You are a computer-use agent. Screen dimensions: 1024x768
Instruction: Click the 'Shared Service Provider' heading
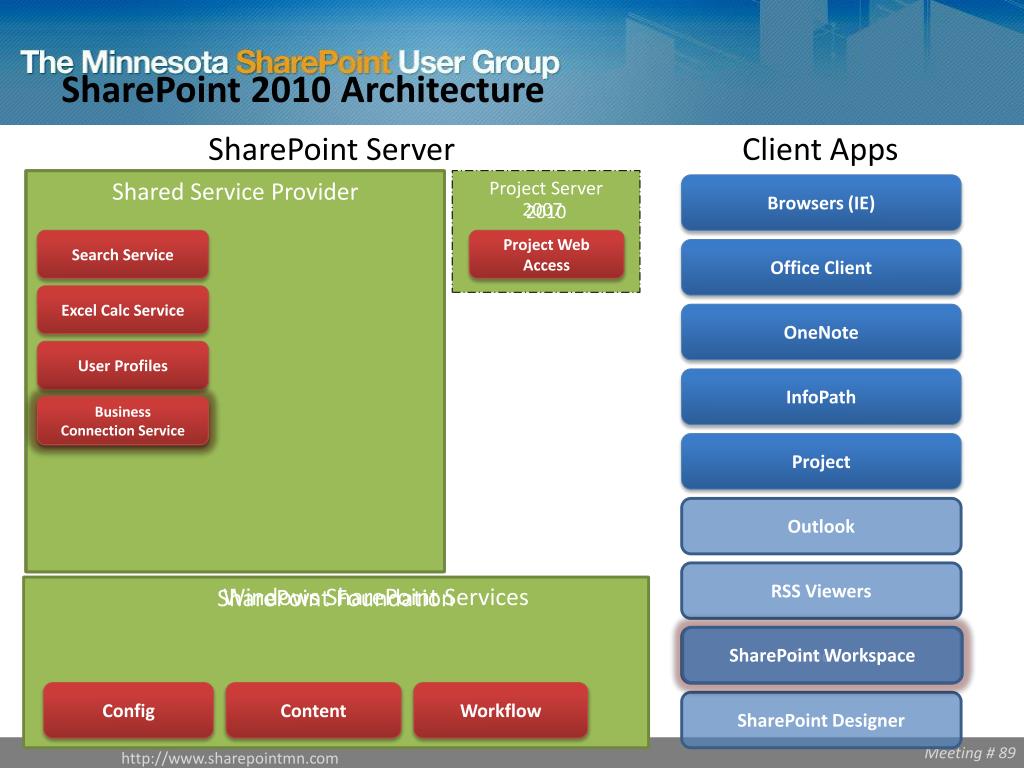click(235, 191)
